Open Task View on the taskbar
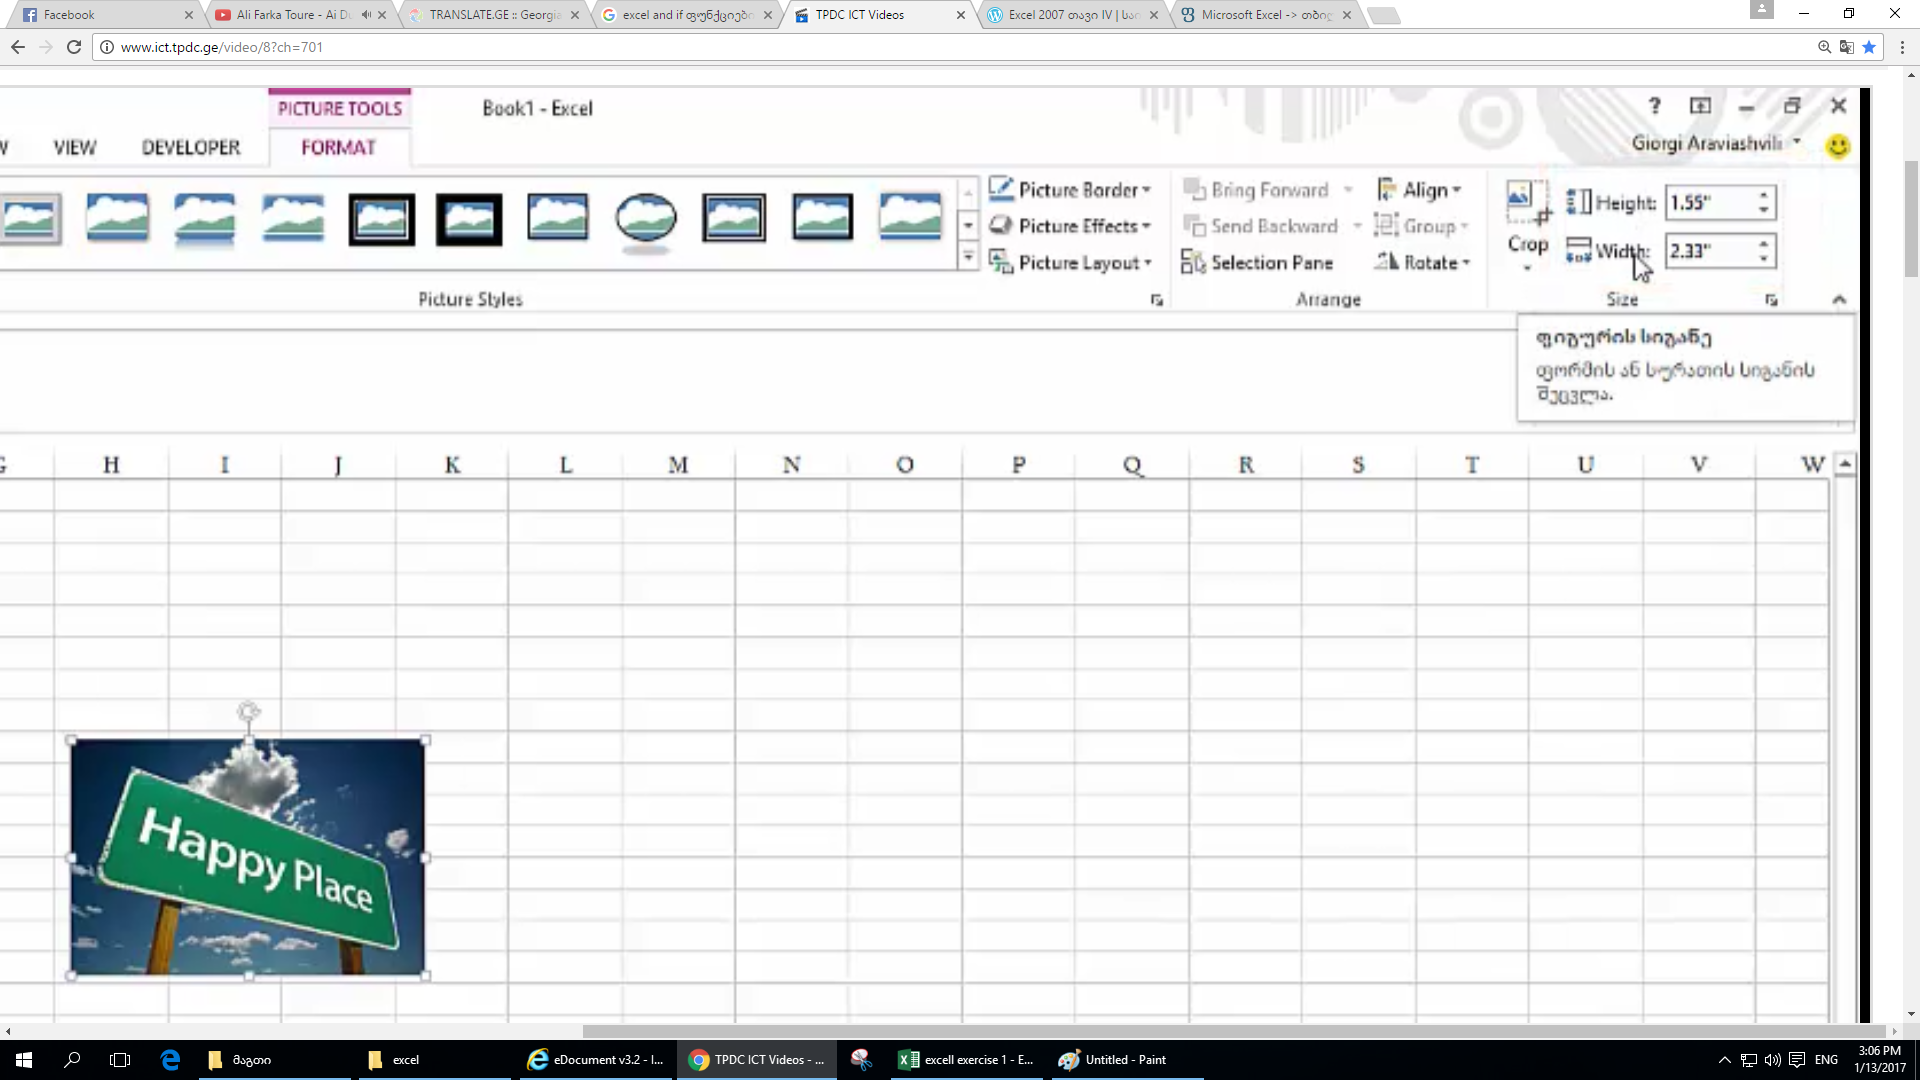 (120, 1060)
